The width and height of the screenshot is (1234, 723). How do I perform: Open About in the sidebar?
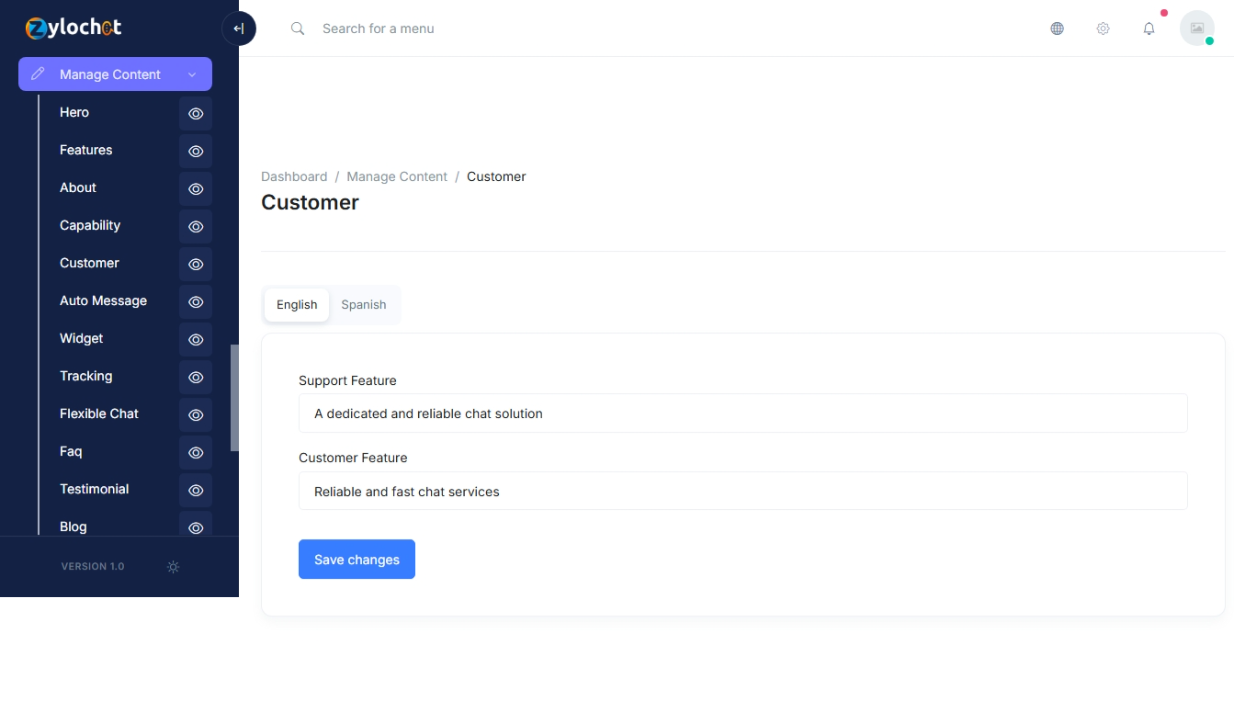(78, 188)
